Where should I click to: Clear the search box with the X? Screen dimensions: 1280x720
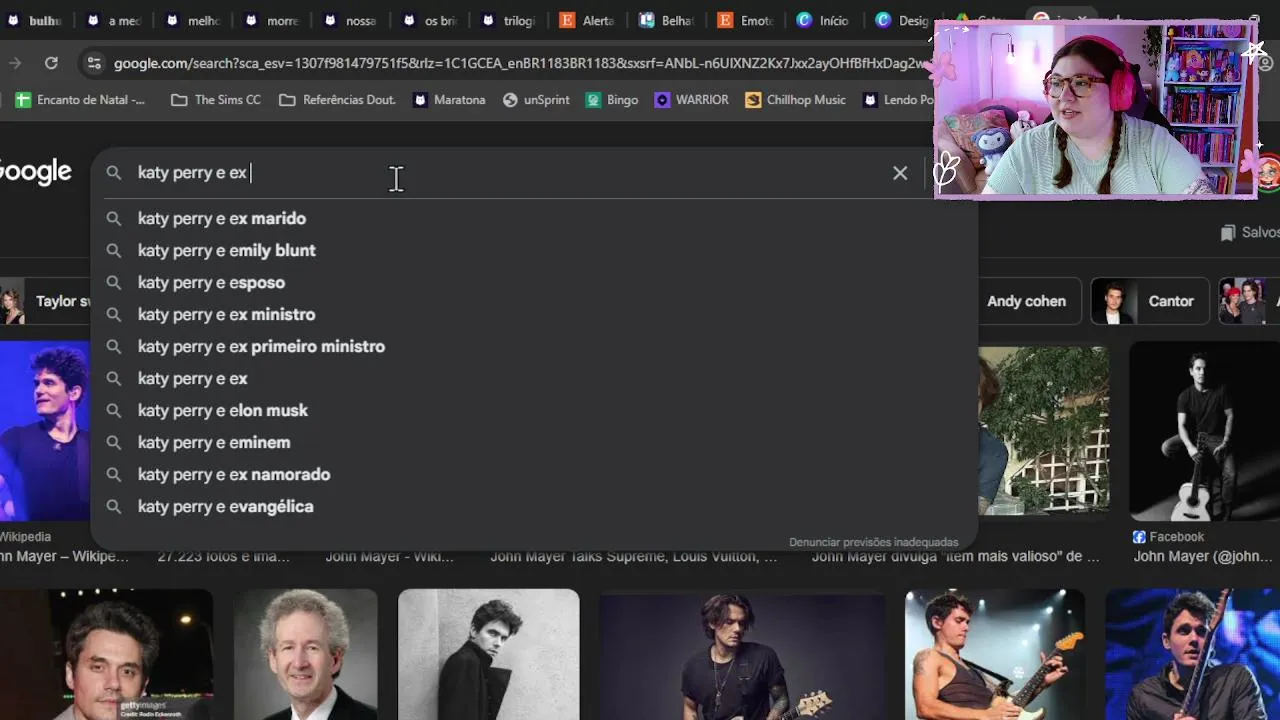900,173
